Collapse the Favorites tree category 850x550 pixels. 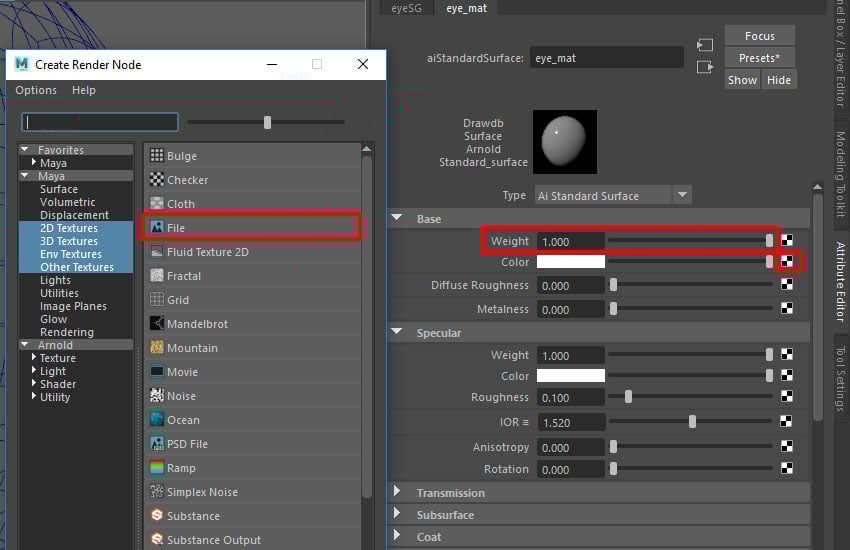click(25, 149)
